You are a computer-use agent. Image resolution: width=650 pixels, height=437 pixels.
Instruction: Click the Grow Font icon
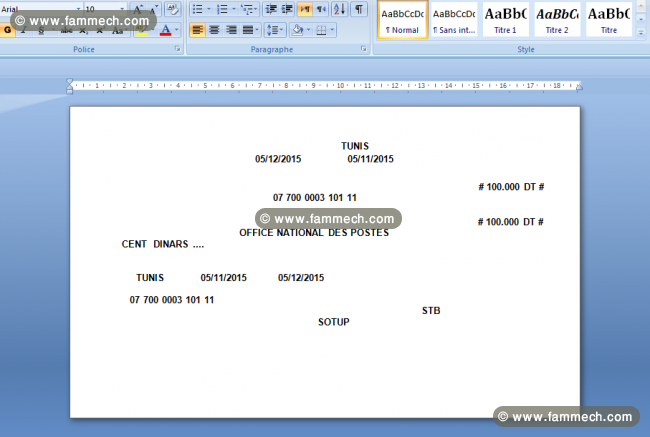point(138,9)
